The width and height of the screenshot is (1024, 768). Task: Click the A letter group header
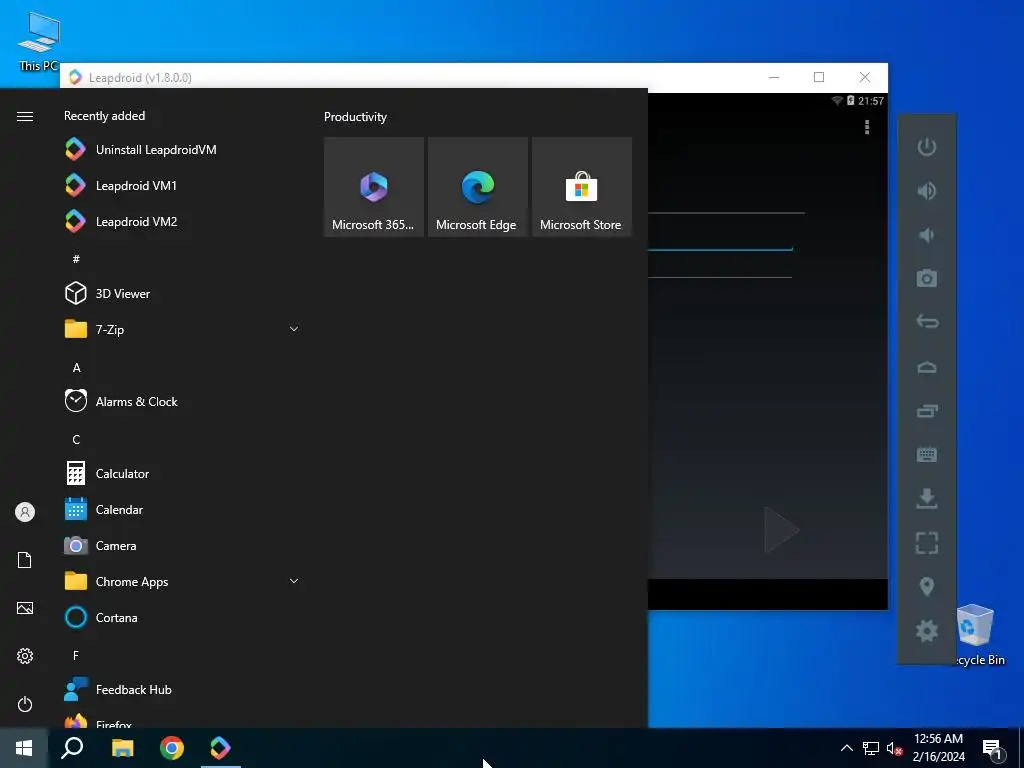pyautogui.click(x=76, y=368)
